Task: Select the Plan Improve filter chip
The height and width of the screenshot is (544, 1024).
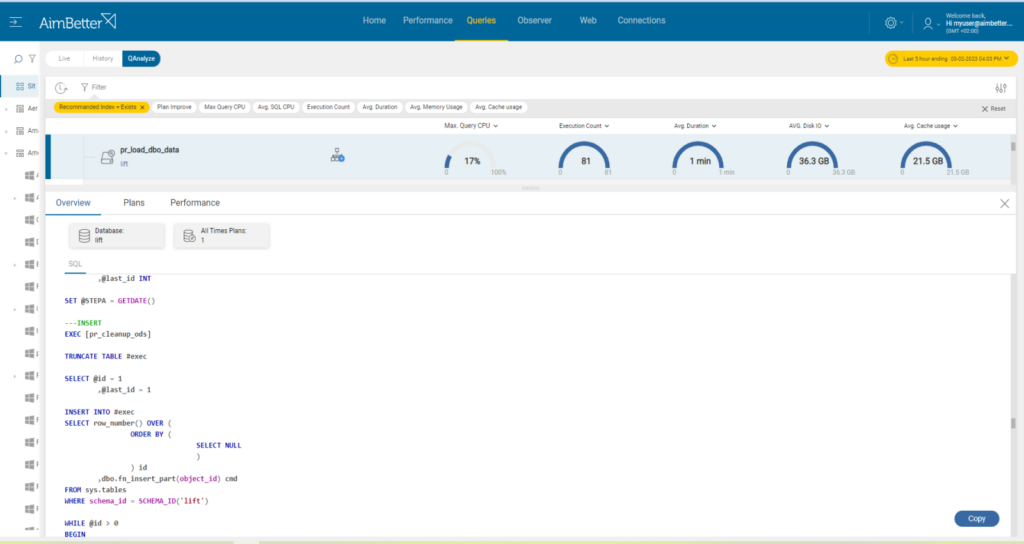Action: pyautogui.click(x=174, y=107)
